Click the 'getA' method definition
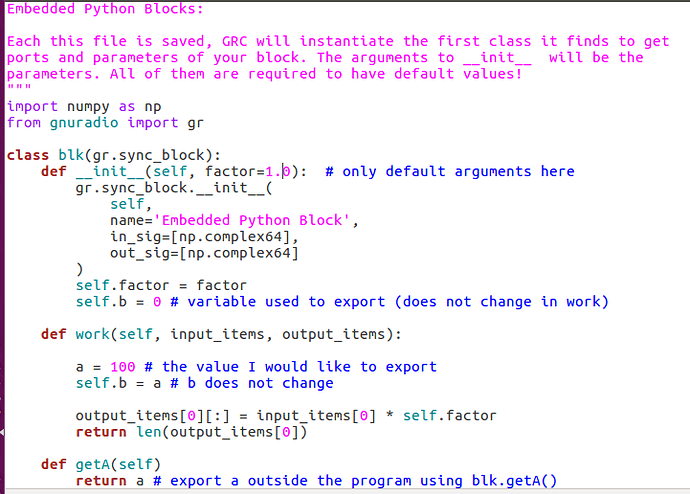The width and height of the screenshot is (690, 494). (x=101, y=465)
